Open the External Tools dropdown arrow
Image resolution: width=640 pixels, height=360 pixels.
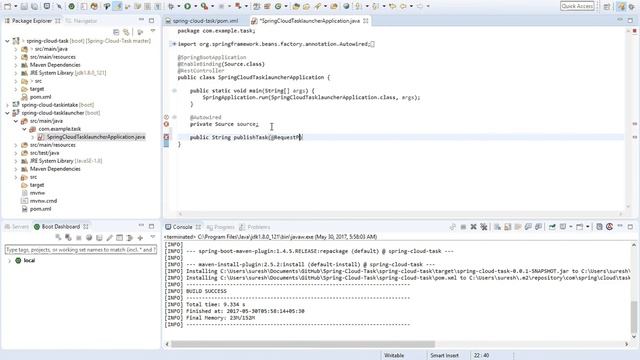[212, 6]
